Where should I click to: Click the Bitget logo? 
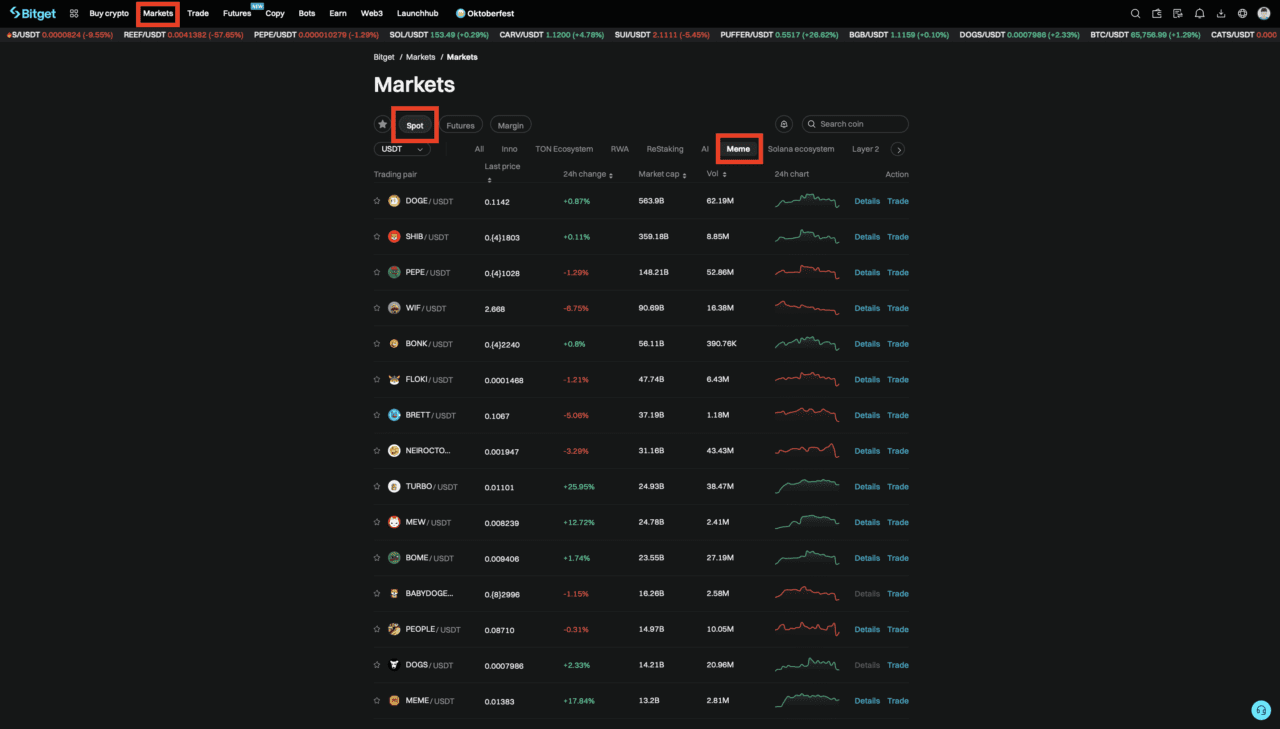pos(32,13)
